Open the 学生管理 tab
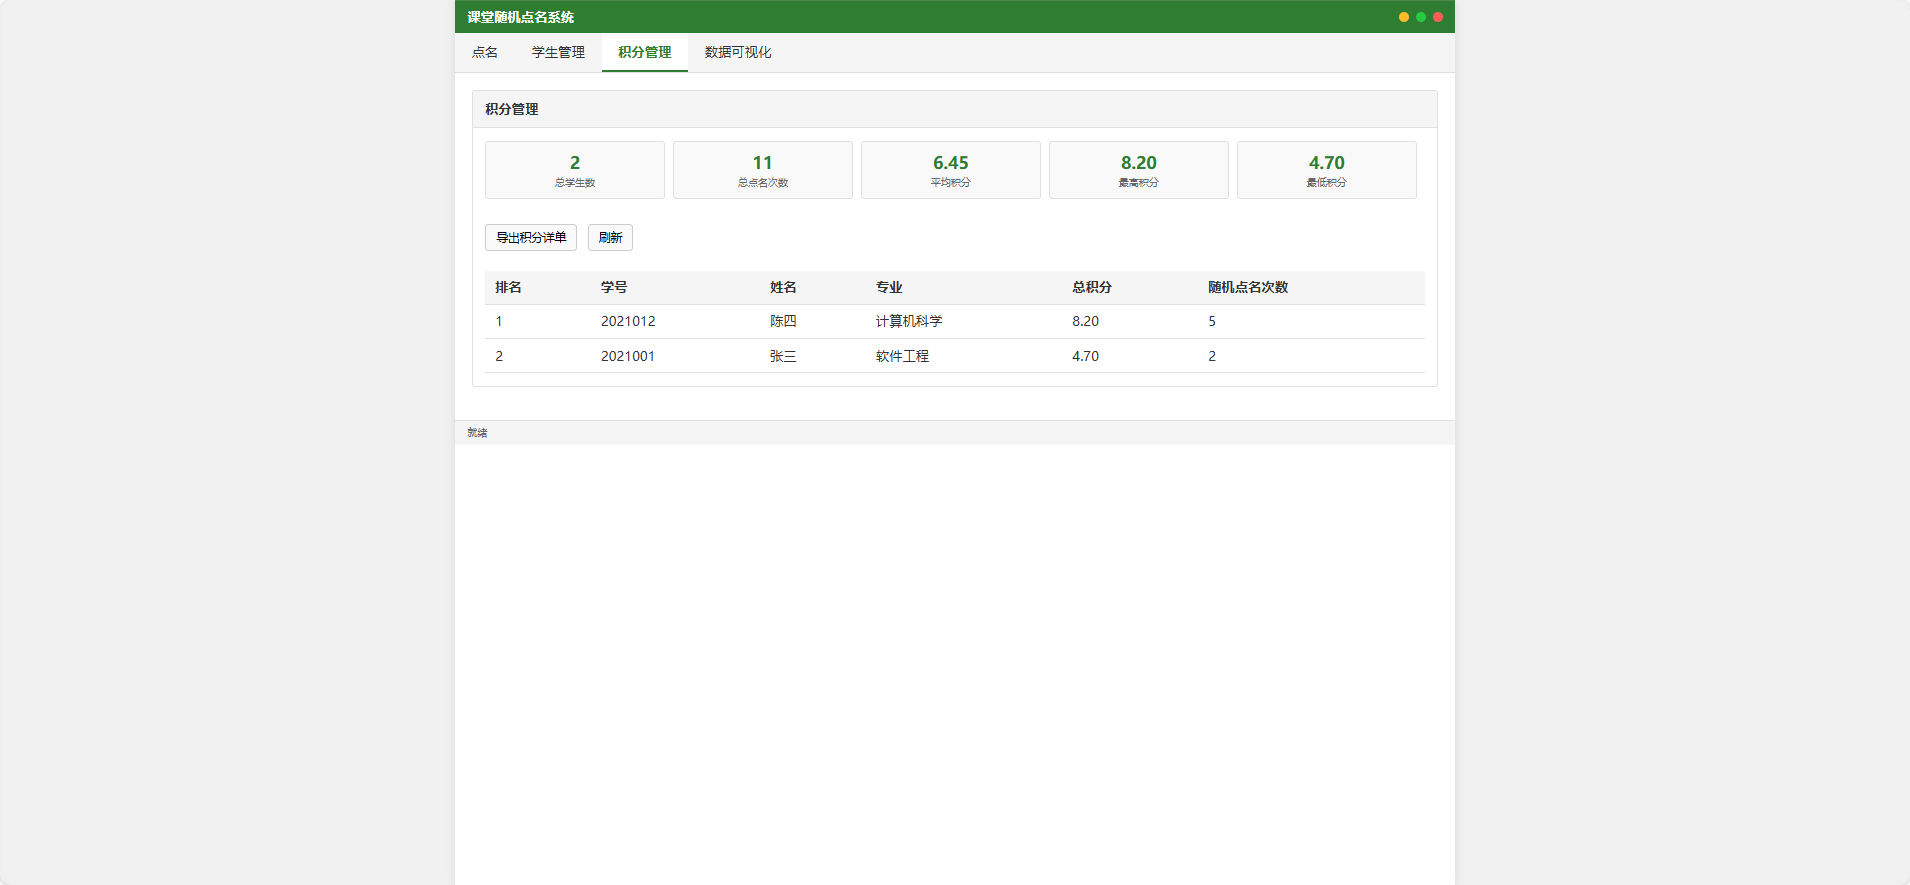This screenshot has height=885, width=1910. tap(558, 52)
